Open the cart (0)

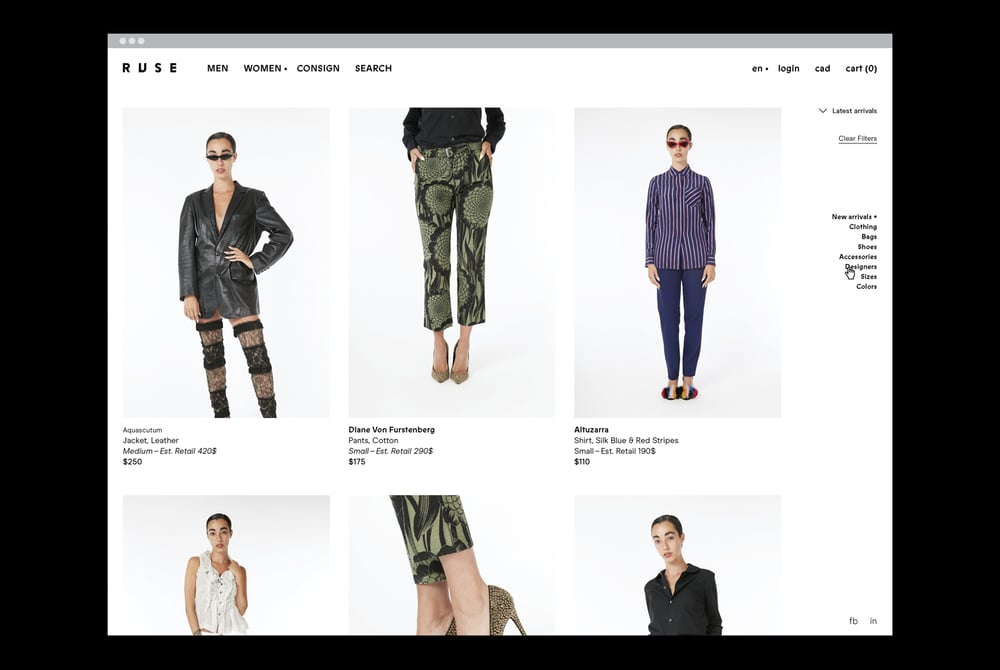coord(861,68)
